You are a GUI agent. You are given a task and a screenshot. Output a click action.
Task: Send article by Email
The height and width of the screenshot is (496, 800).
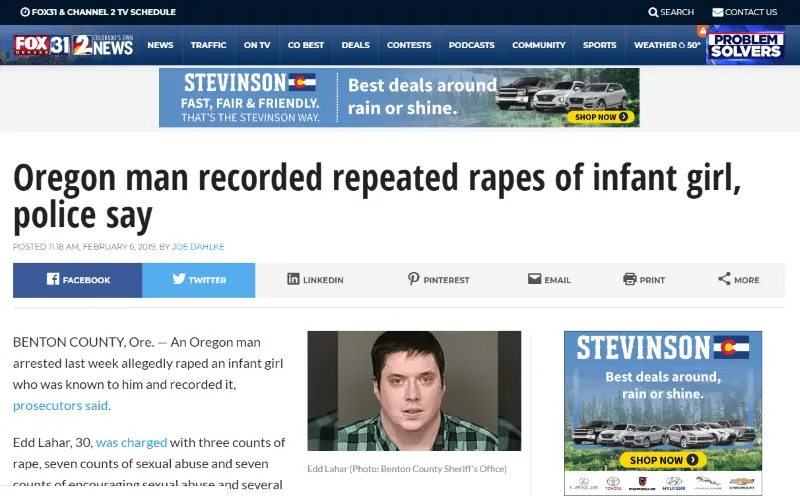coord(549,280)
